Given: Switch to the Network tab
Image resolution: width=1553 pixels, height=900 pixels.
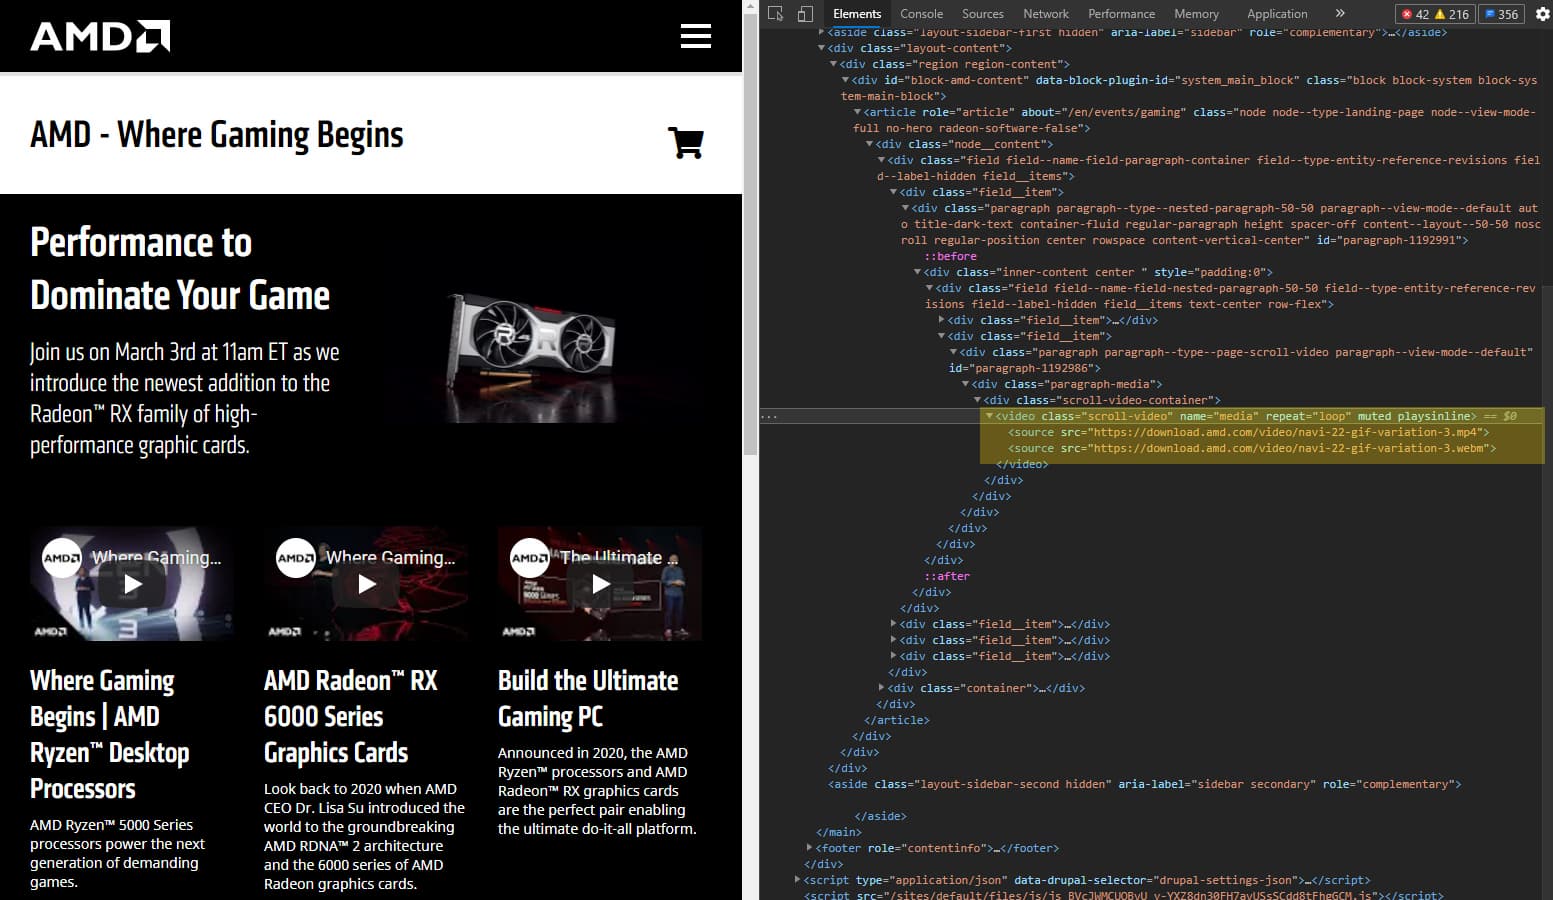Looking at the screenshot, I should 1046,14.
